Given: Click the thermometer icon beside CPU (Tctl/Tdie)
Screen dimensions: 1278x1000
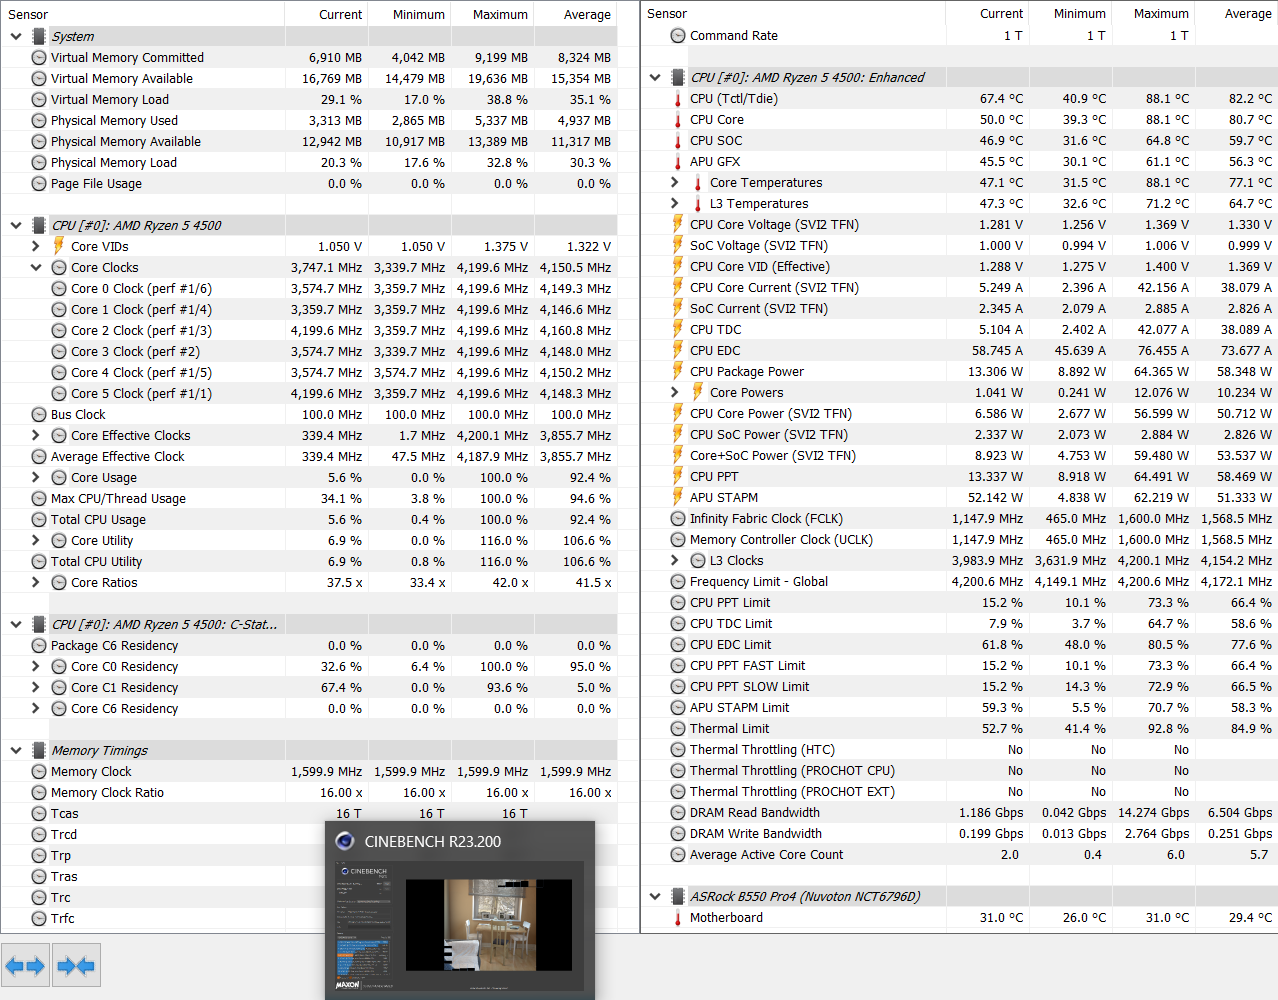Looking at the screenshot, I should 678,98.
